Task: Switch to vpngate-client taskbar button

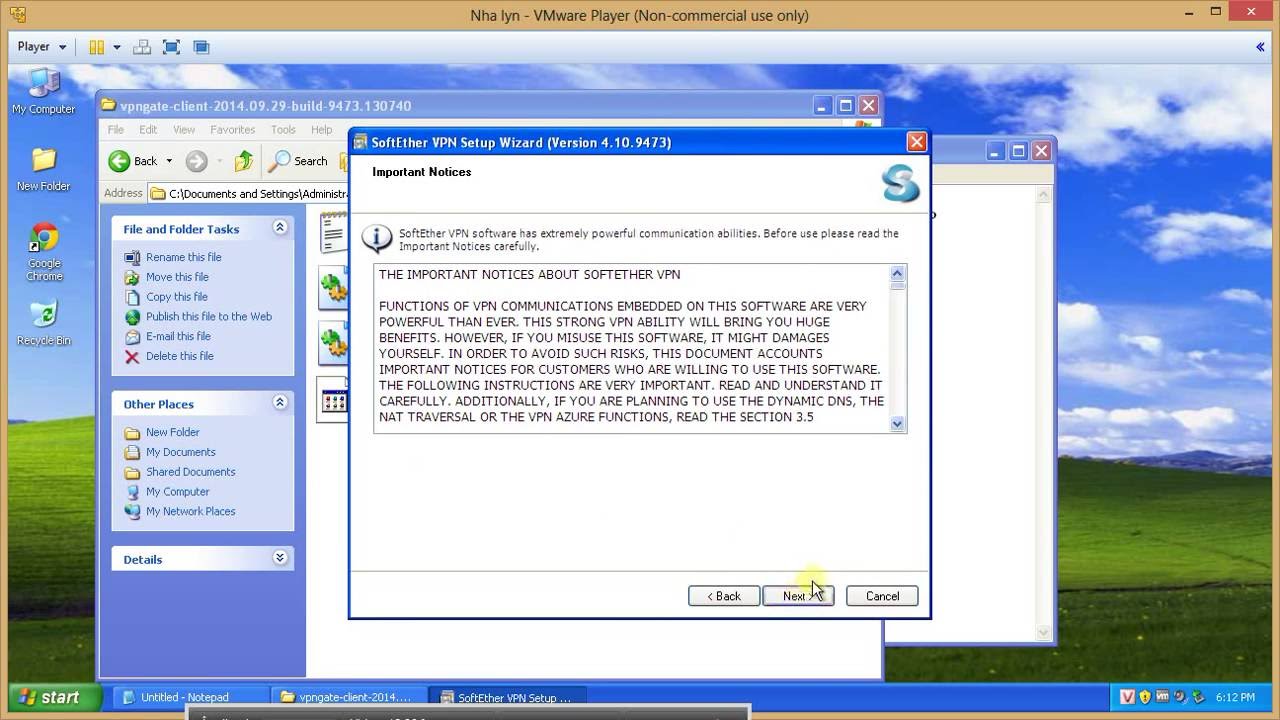Action: 348,697
